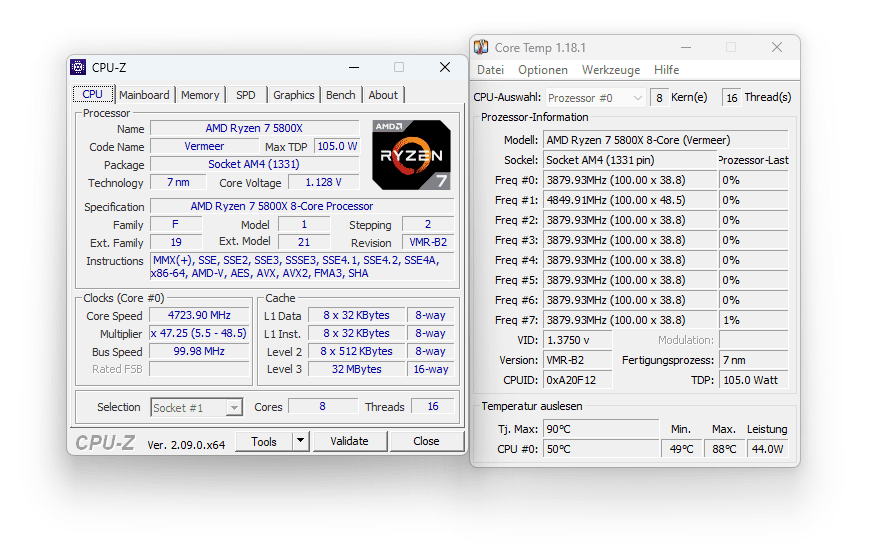Click the Freq #7 load value 1%
Screen dimensions: 872x548
click(x=753, y=320)
